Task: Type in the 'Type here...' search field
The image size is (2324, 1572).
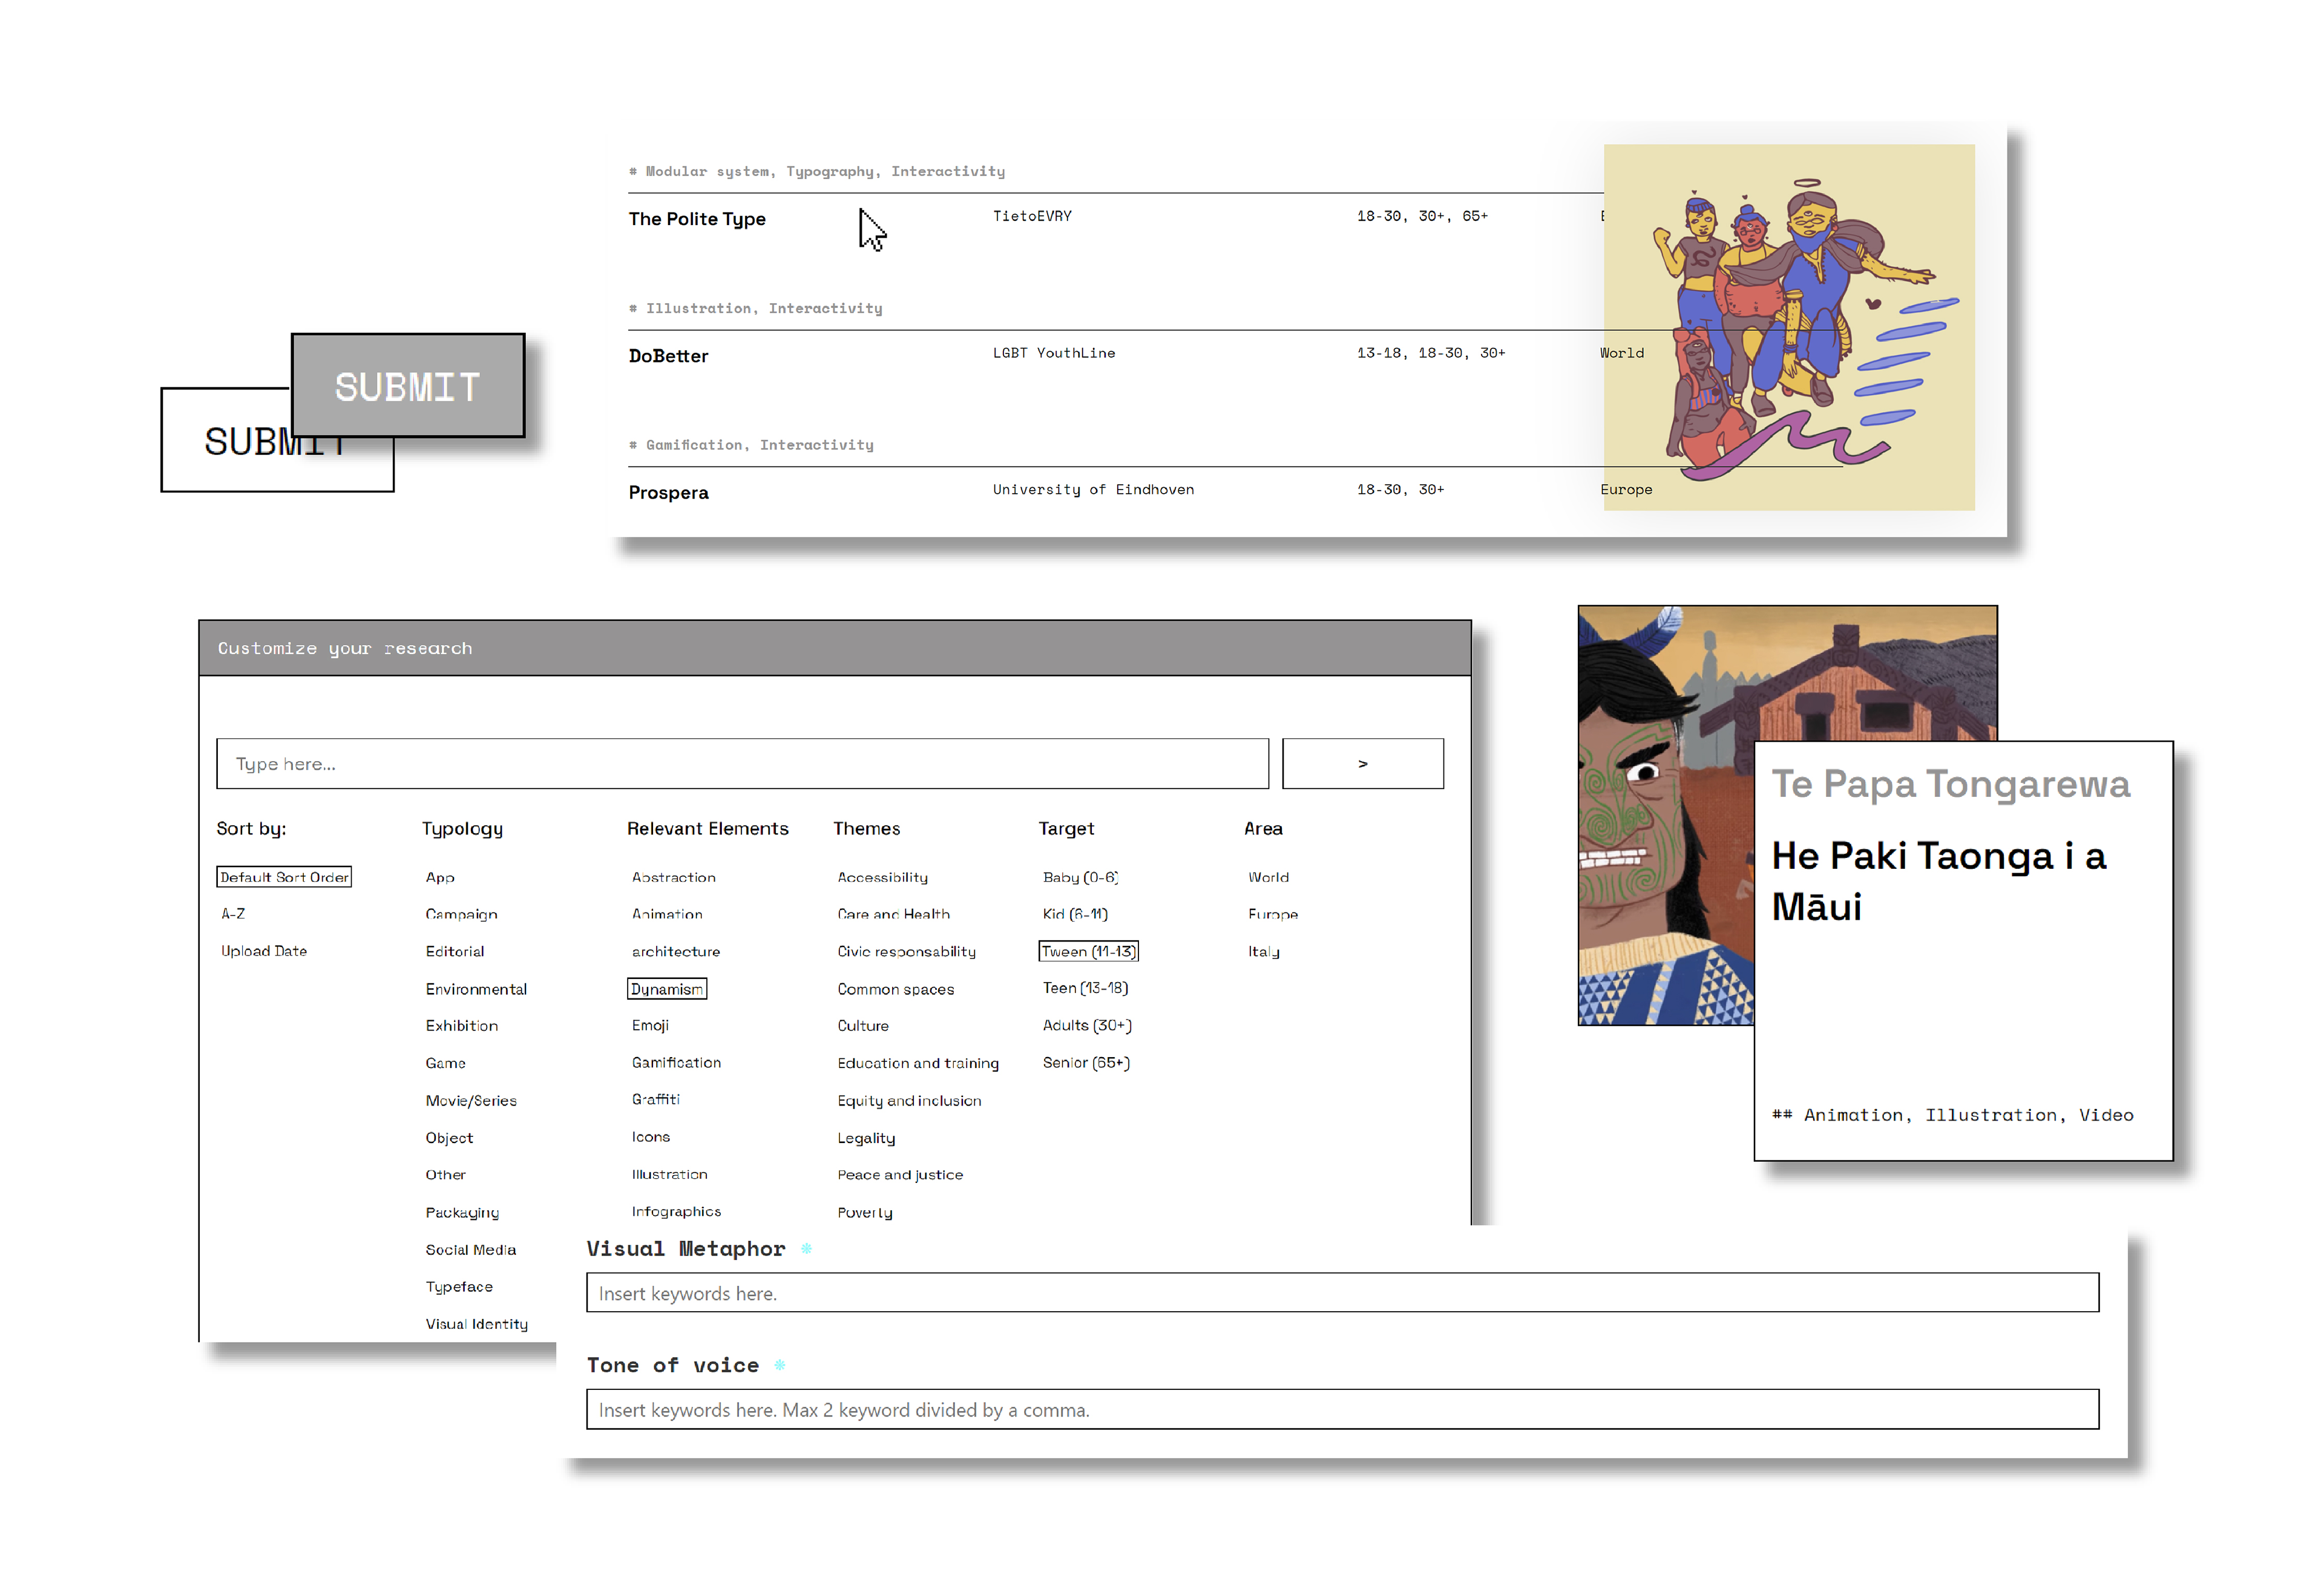Action: 741,763
